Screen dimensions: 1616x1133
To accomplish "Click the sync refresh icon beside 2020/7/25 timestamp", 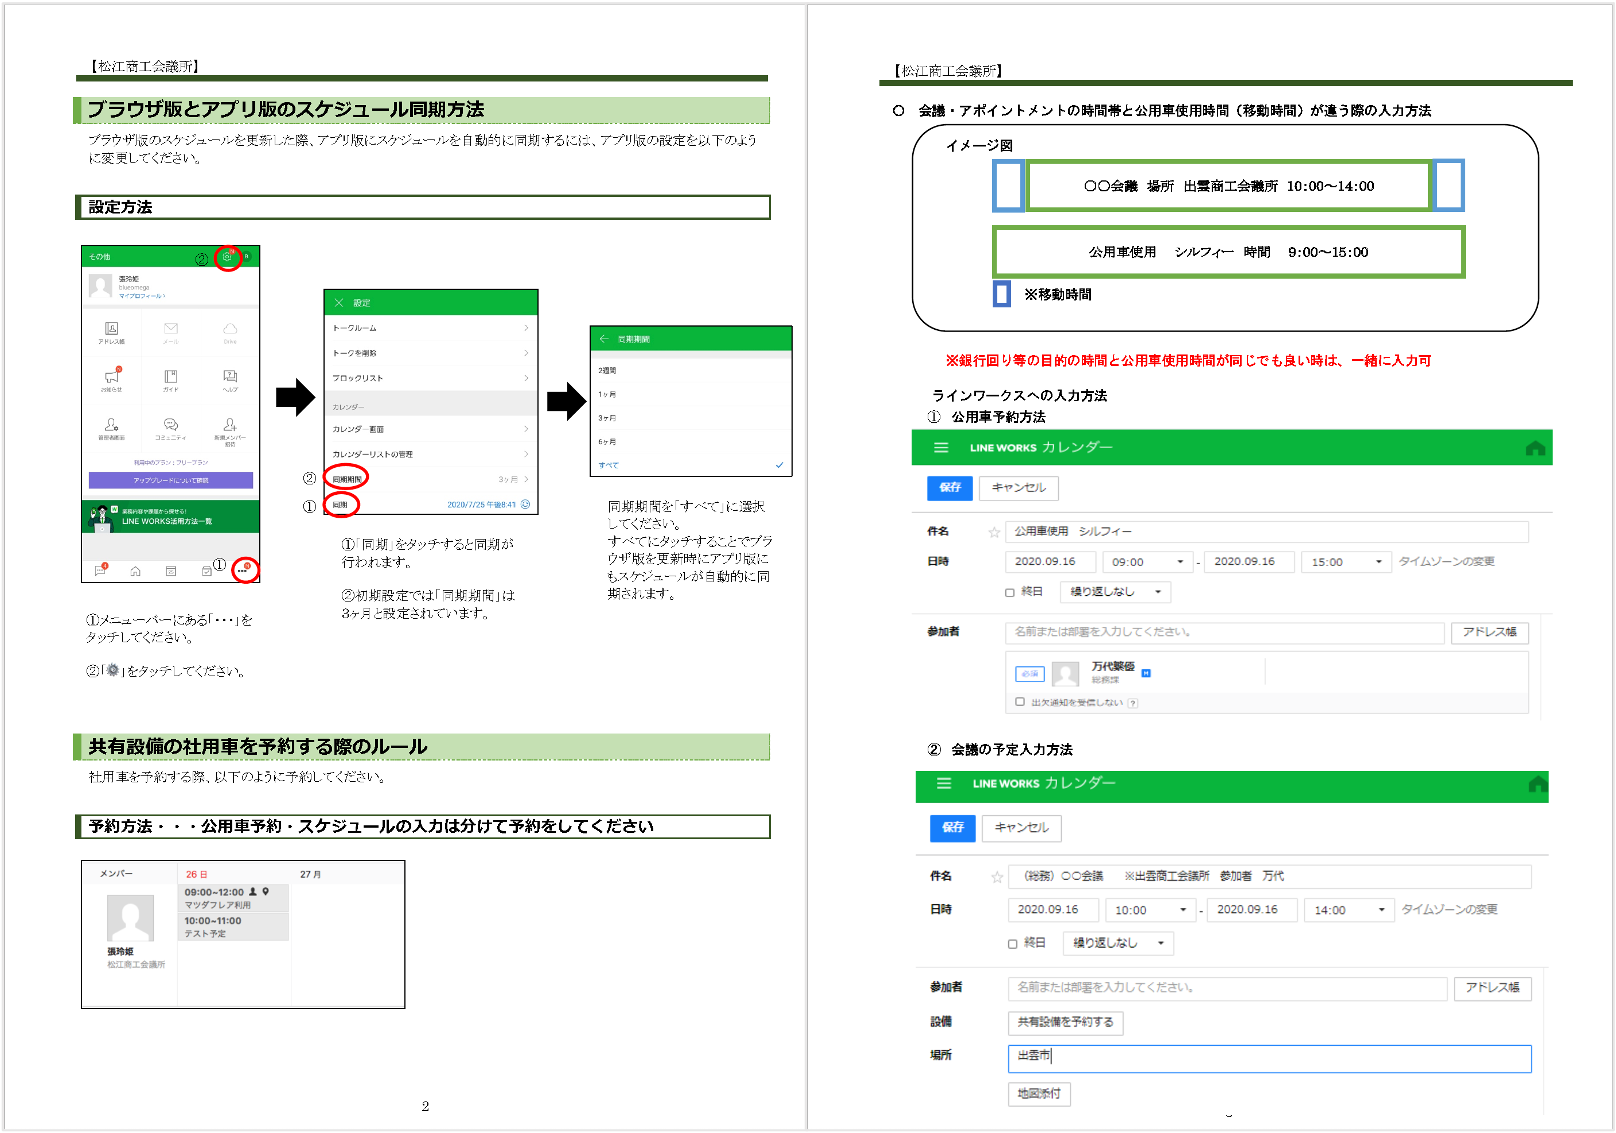I will coord(526,504).
